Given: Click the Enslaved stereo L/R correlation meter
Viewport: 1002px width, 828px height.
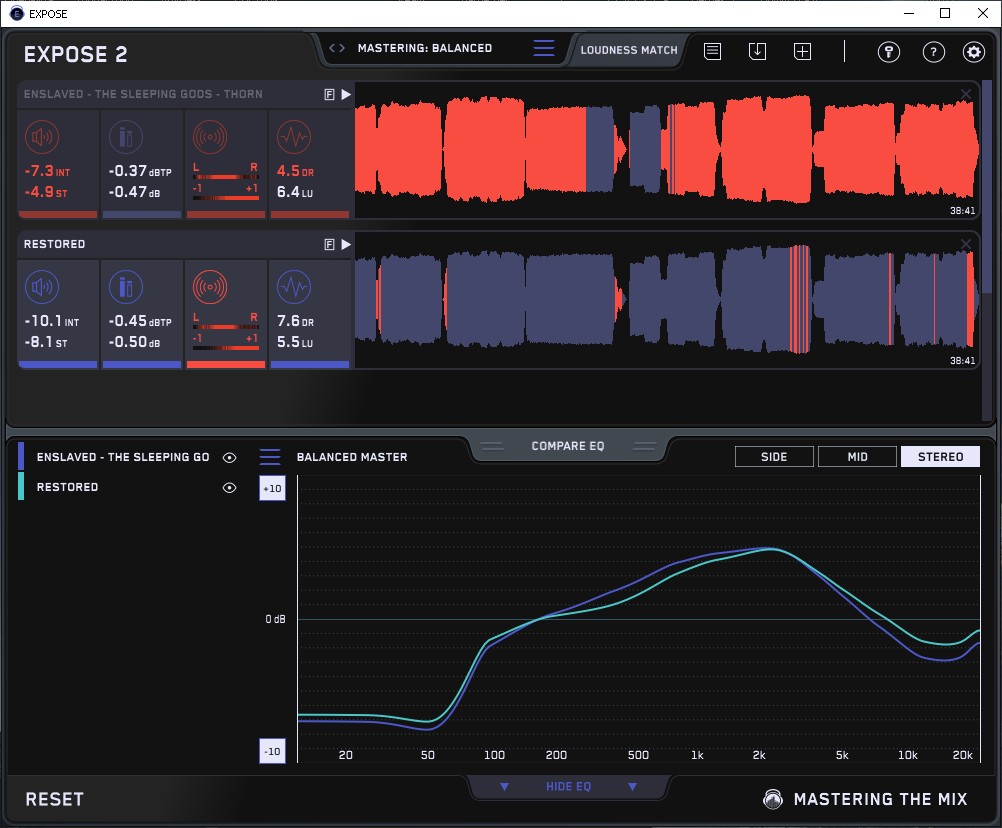Looking at the screenshot, I should pos(226,182).
